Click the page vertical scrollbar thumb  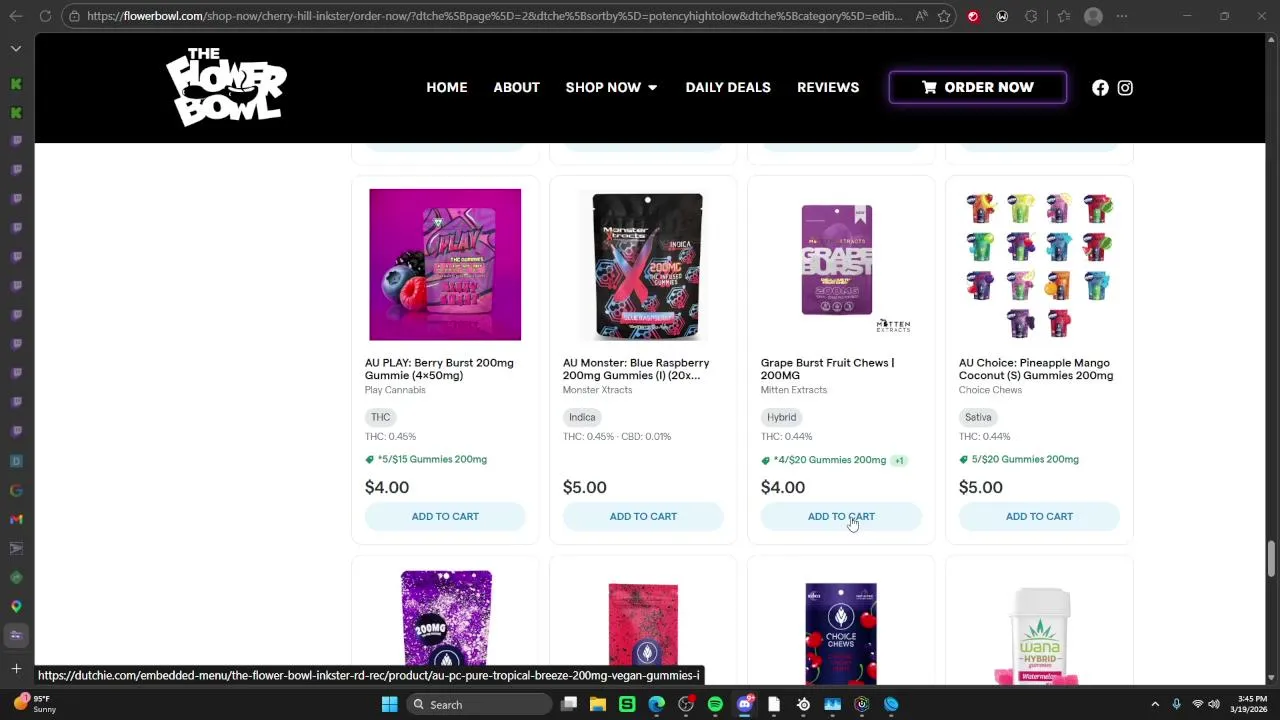point(1272,560)
